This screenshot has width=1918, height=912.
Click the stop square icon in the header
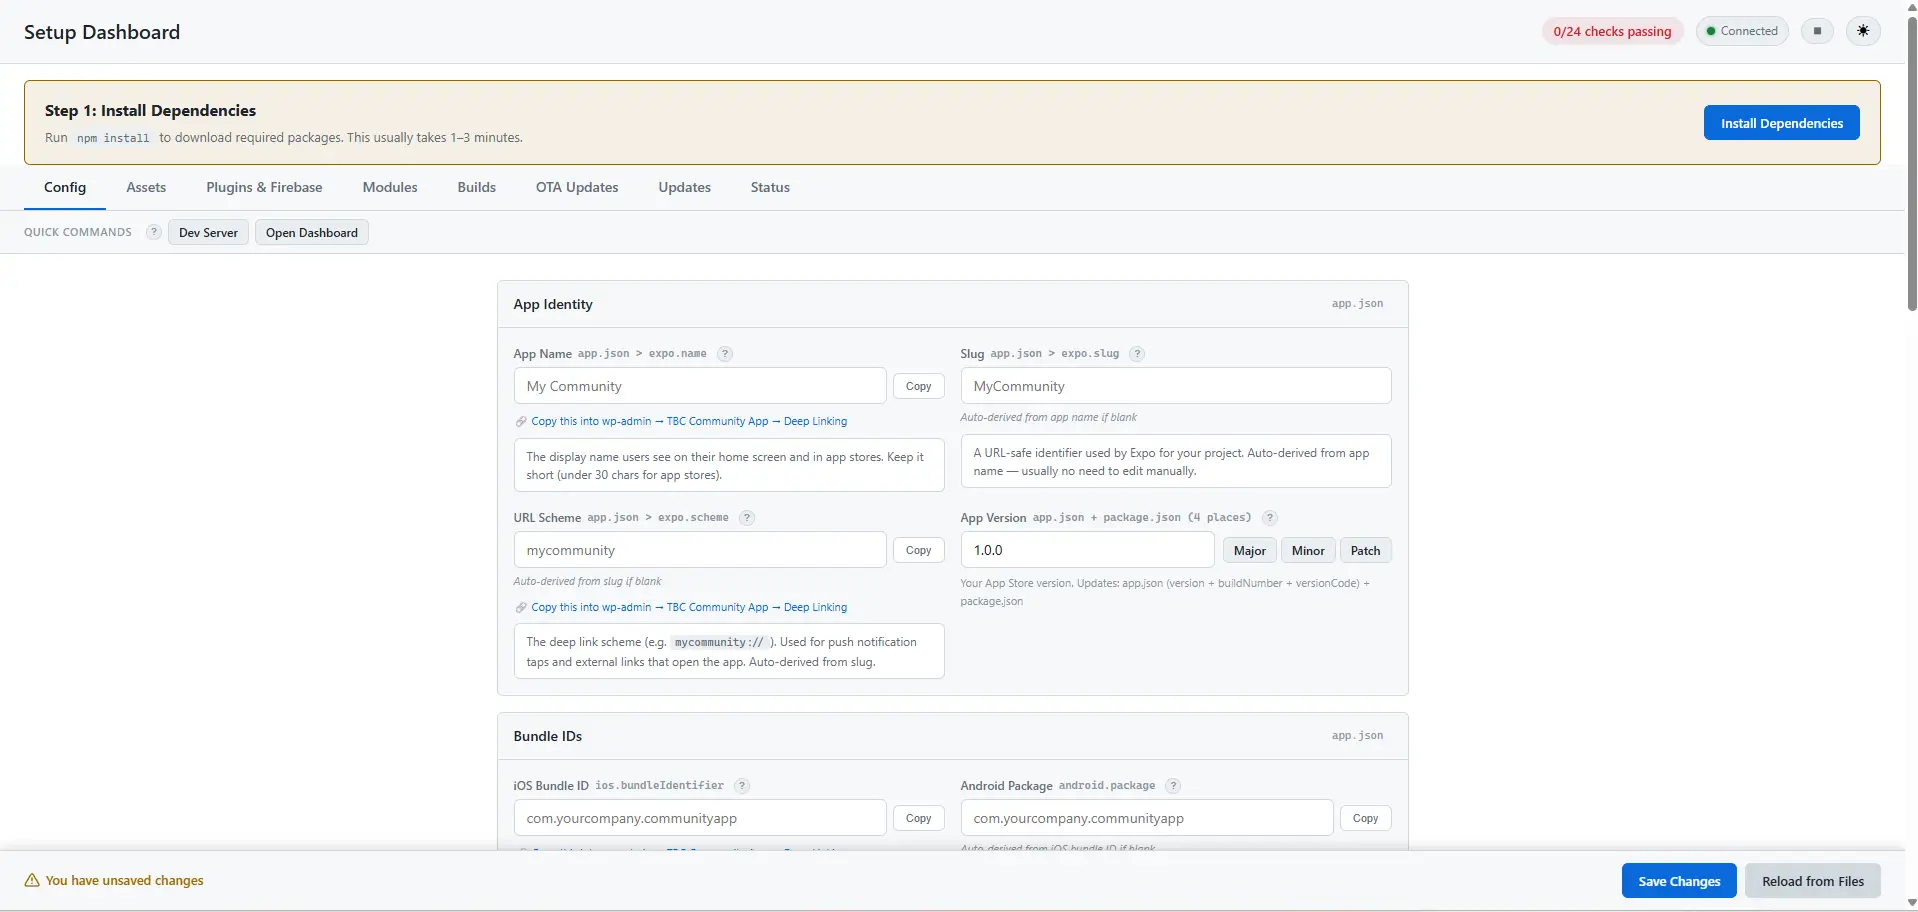point(1816,31)
